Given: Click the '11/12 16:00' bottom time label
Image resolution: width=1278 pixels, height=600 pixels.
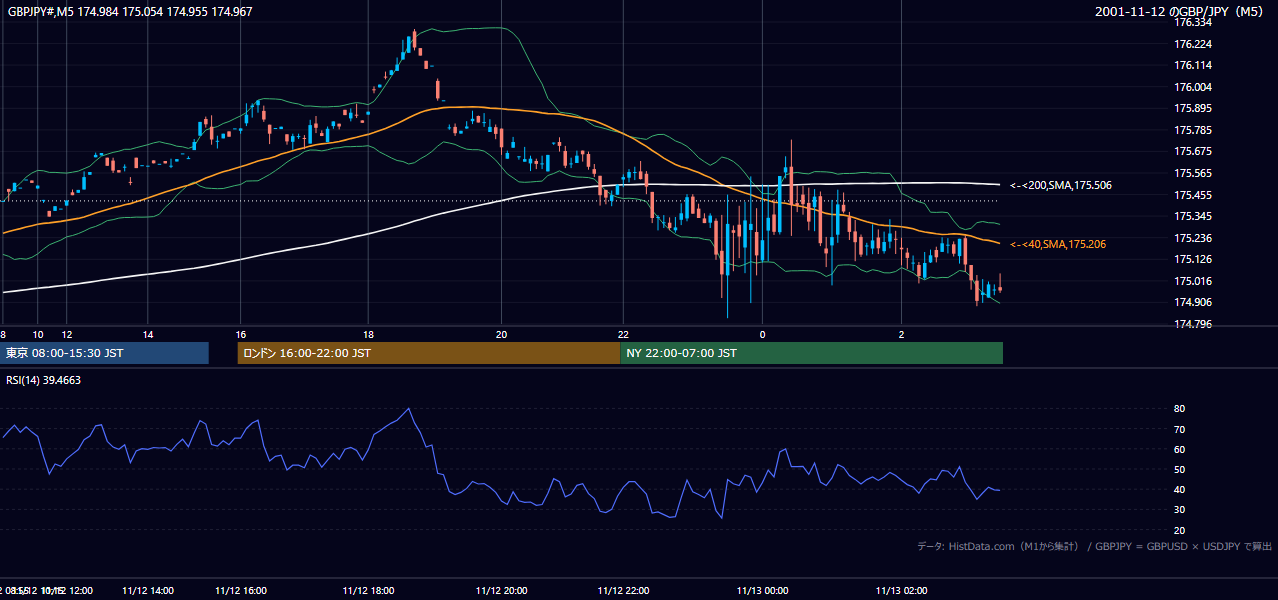Looking at the screenshot, I should (x=241, y=591).
